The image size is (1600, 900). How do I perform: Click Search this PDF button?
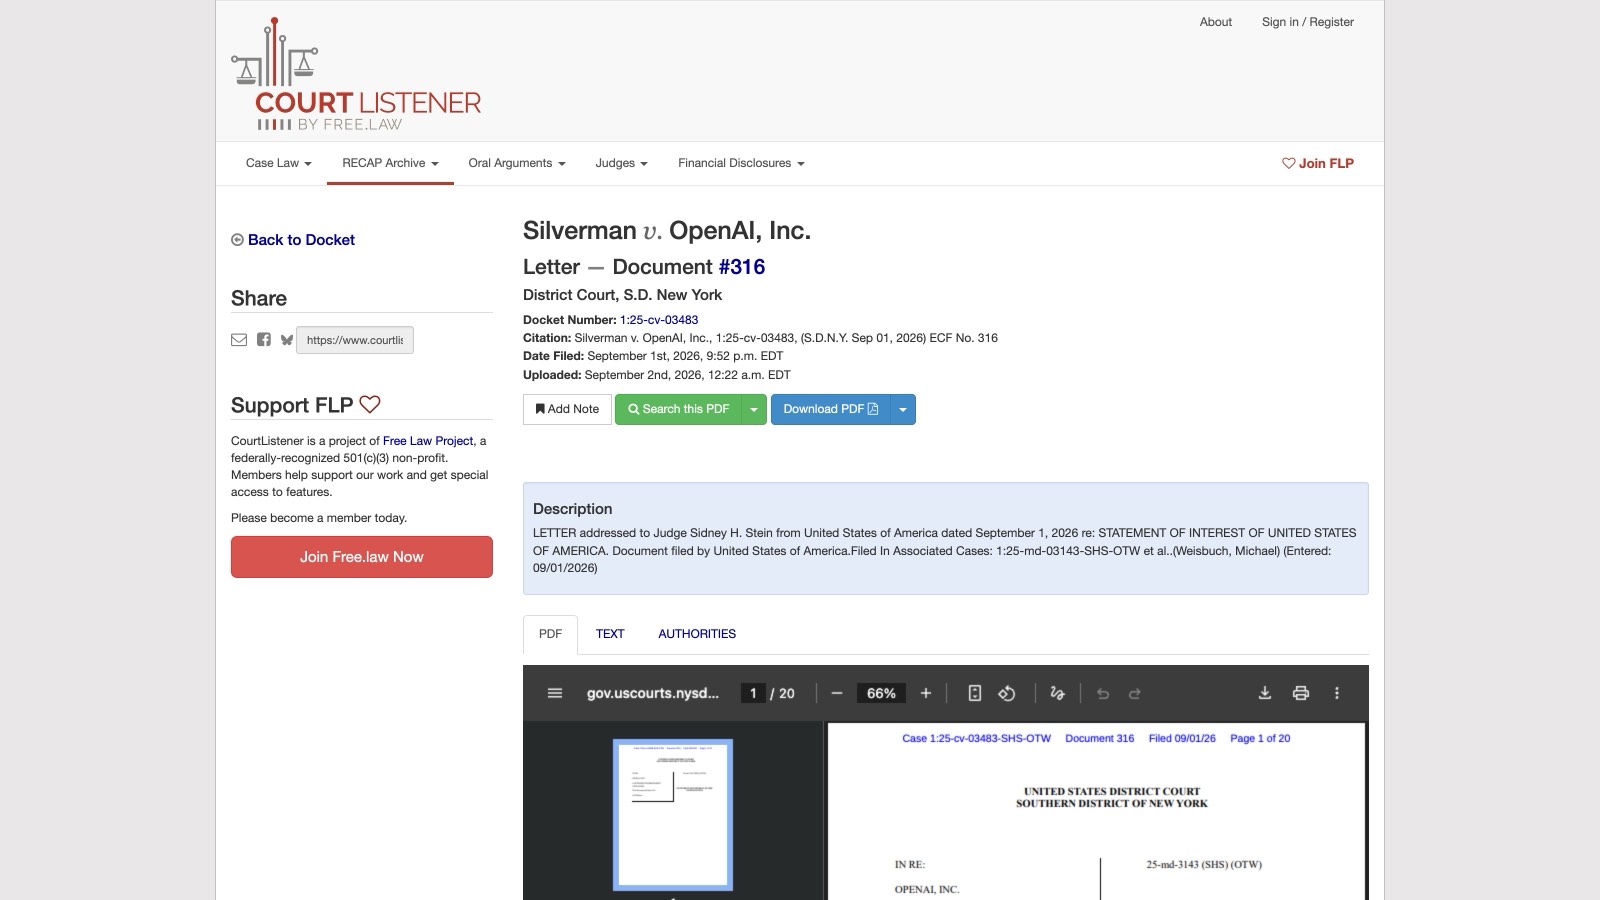point(678,409)
